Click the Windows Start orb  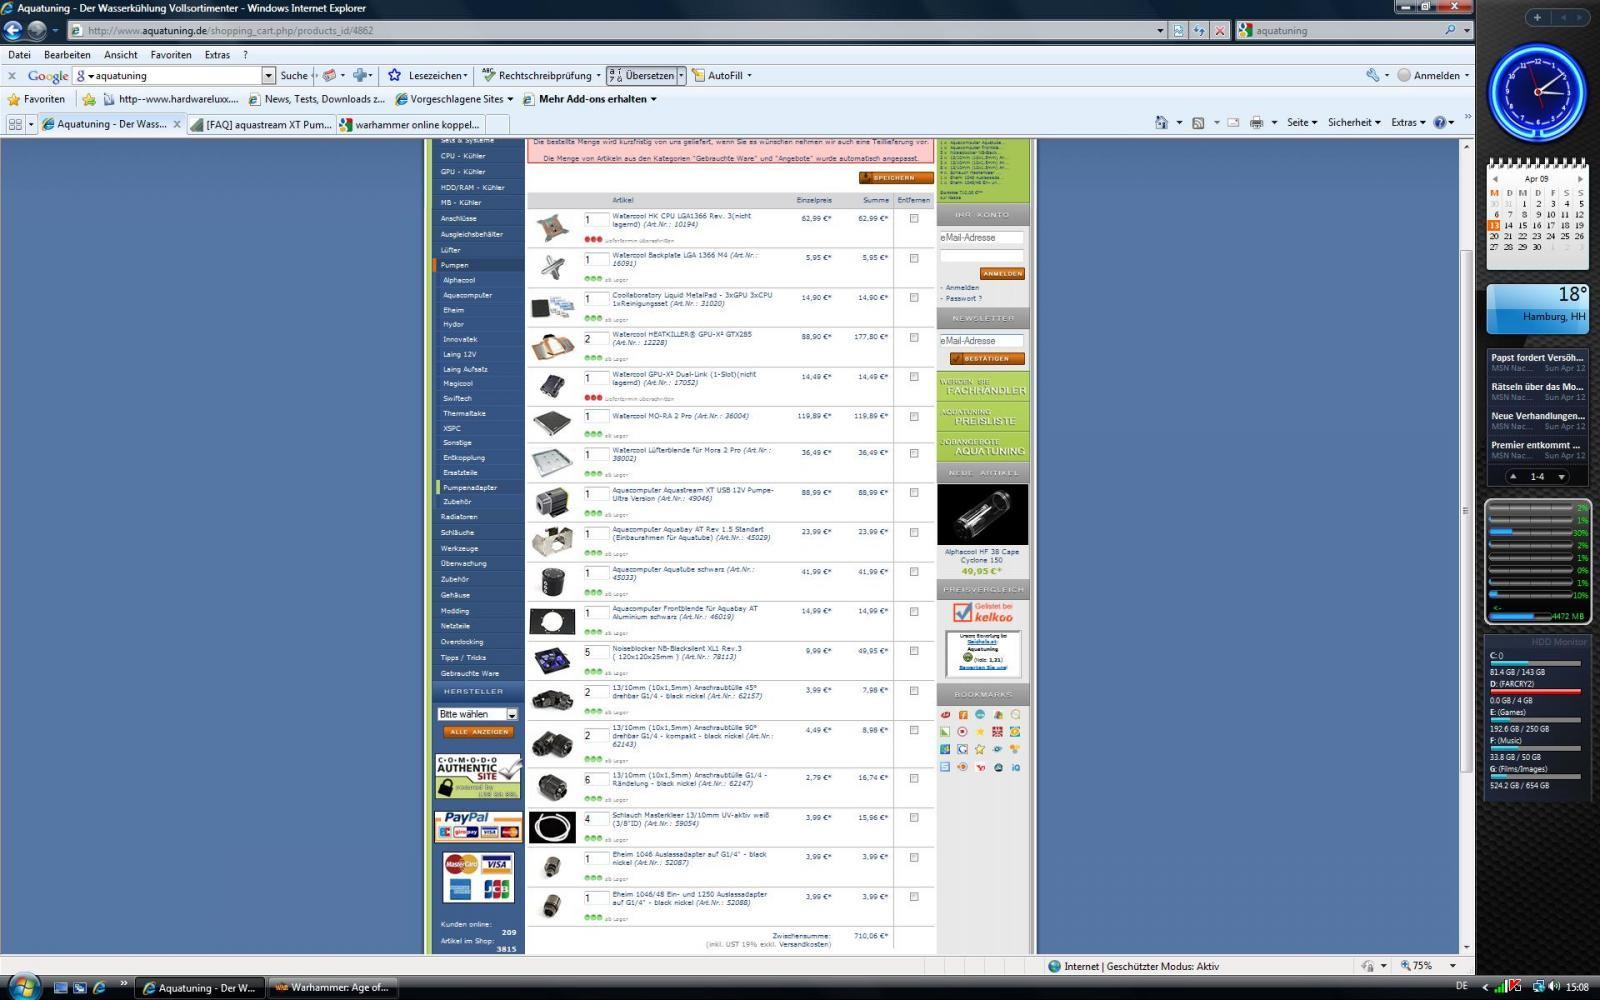click(22, 986)
